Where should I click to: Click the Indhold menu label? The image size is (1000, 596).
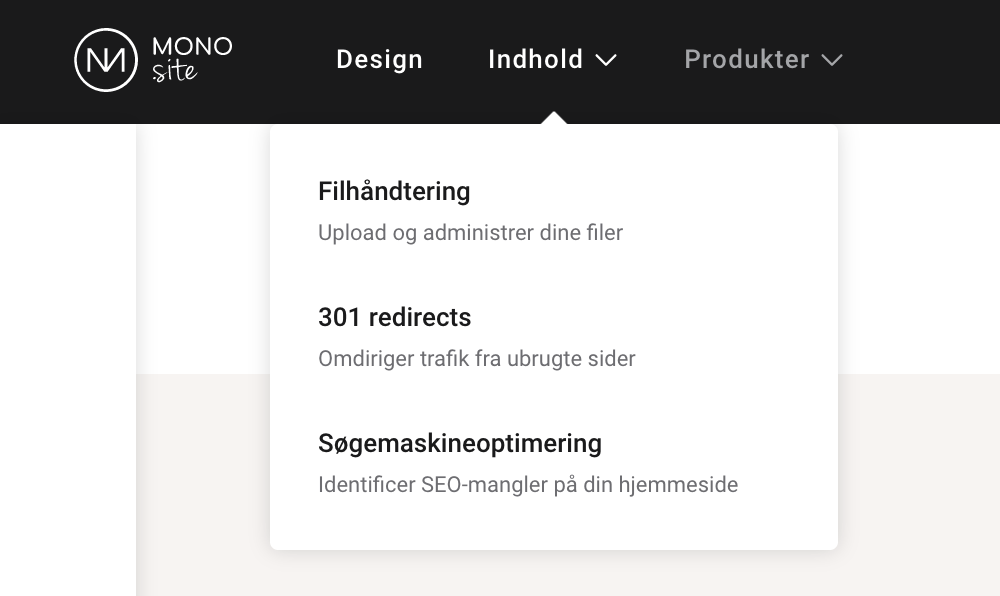[x=535, y=60]
